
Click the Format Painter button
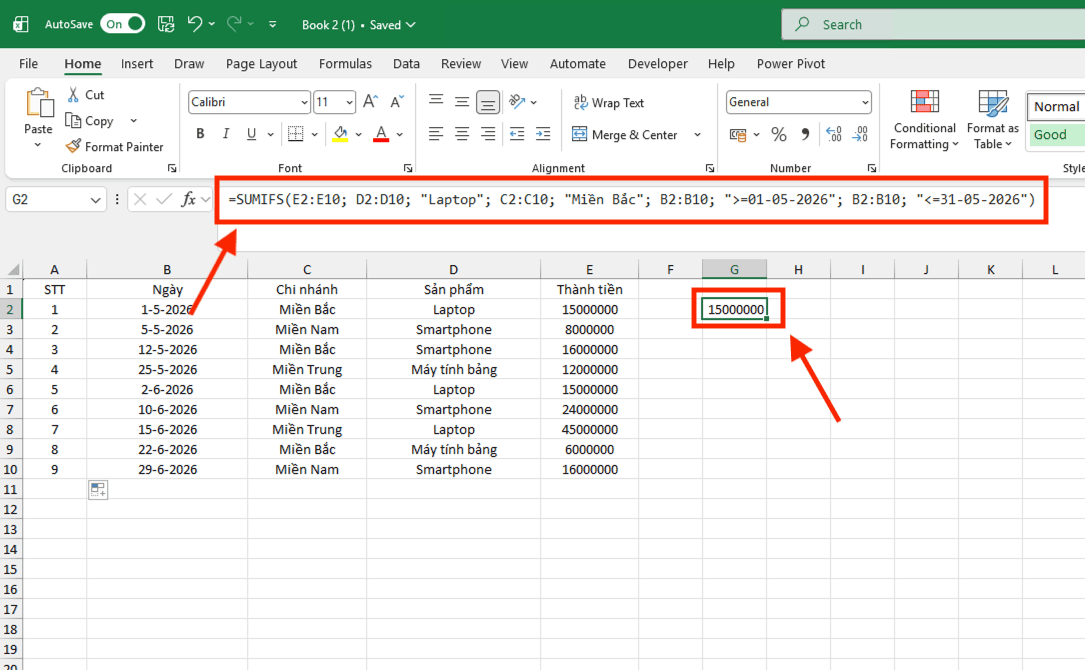pos(115,147)
